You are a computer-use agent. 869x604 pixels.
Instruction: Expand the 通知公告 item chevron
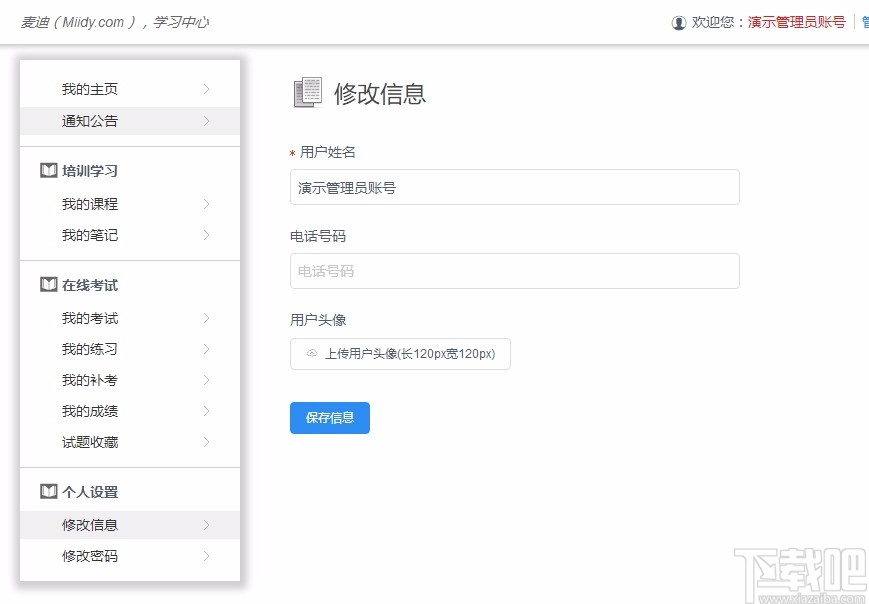(x=207, y=120)
